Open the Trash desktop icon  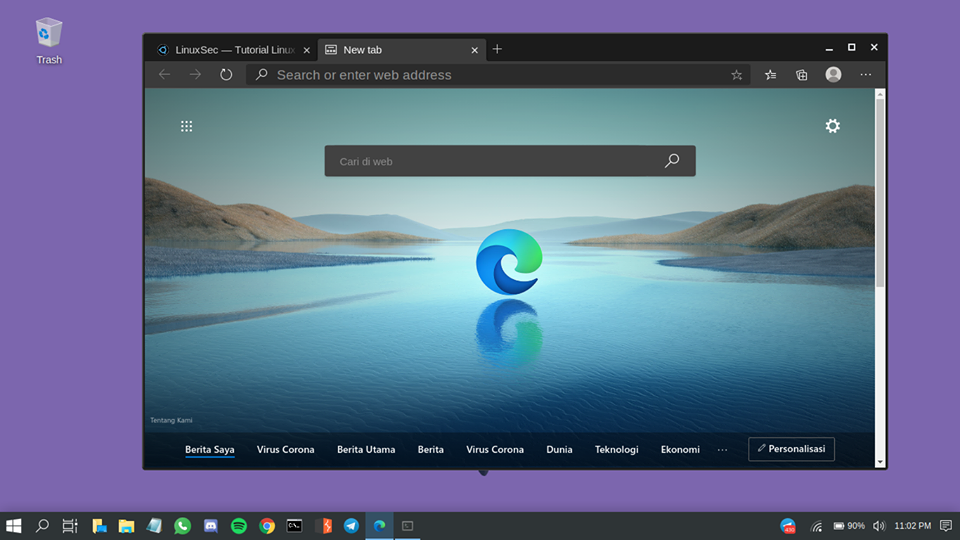click(x=49, y=41)
